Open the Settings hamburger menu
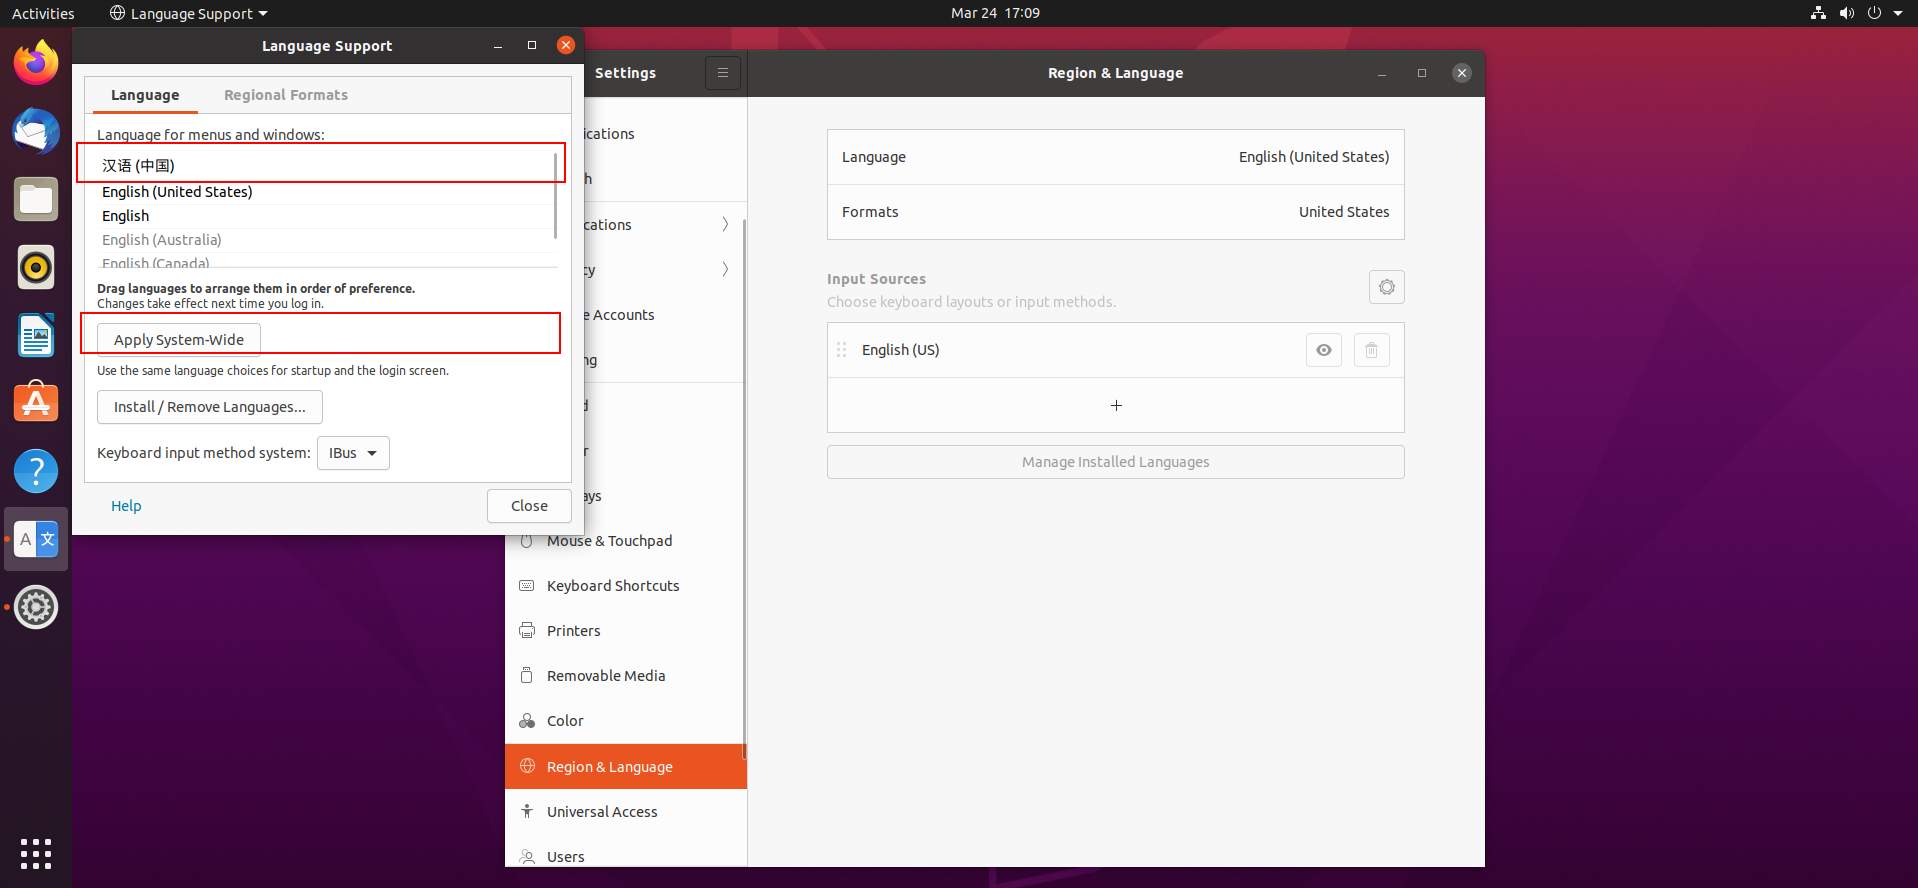1918x888 pixels. [722, 73]
